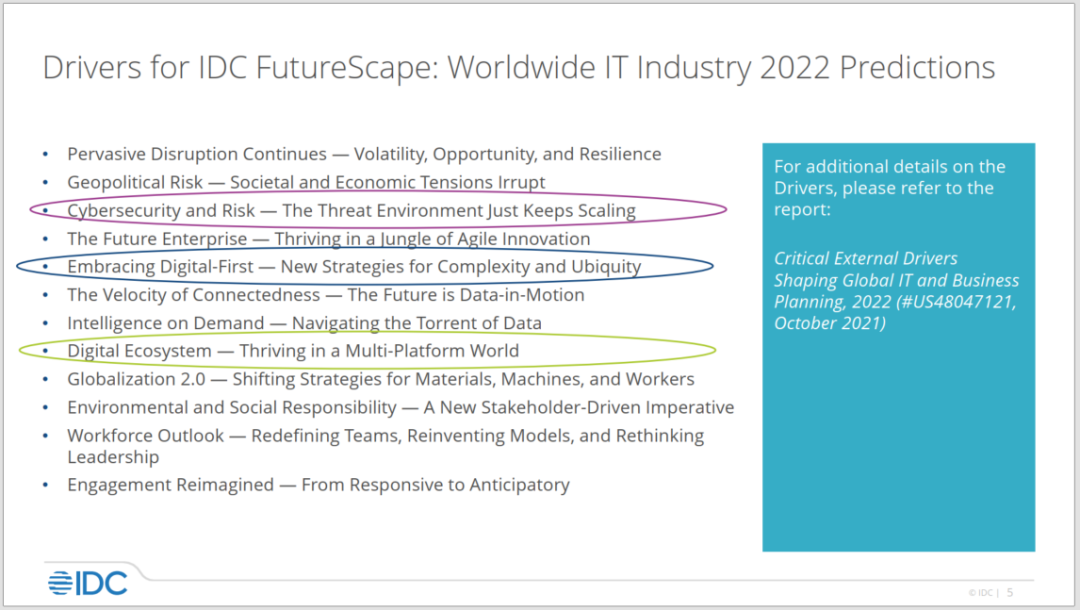Click 'For additional details on the Drivers' text

click(x=889, y=188)
